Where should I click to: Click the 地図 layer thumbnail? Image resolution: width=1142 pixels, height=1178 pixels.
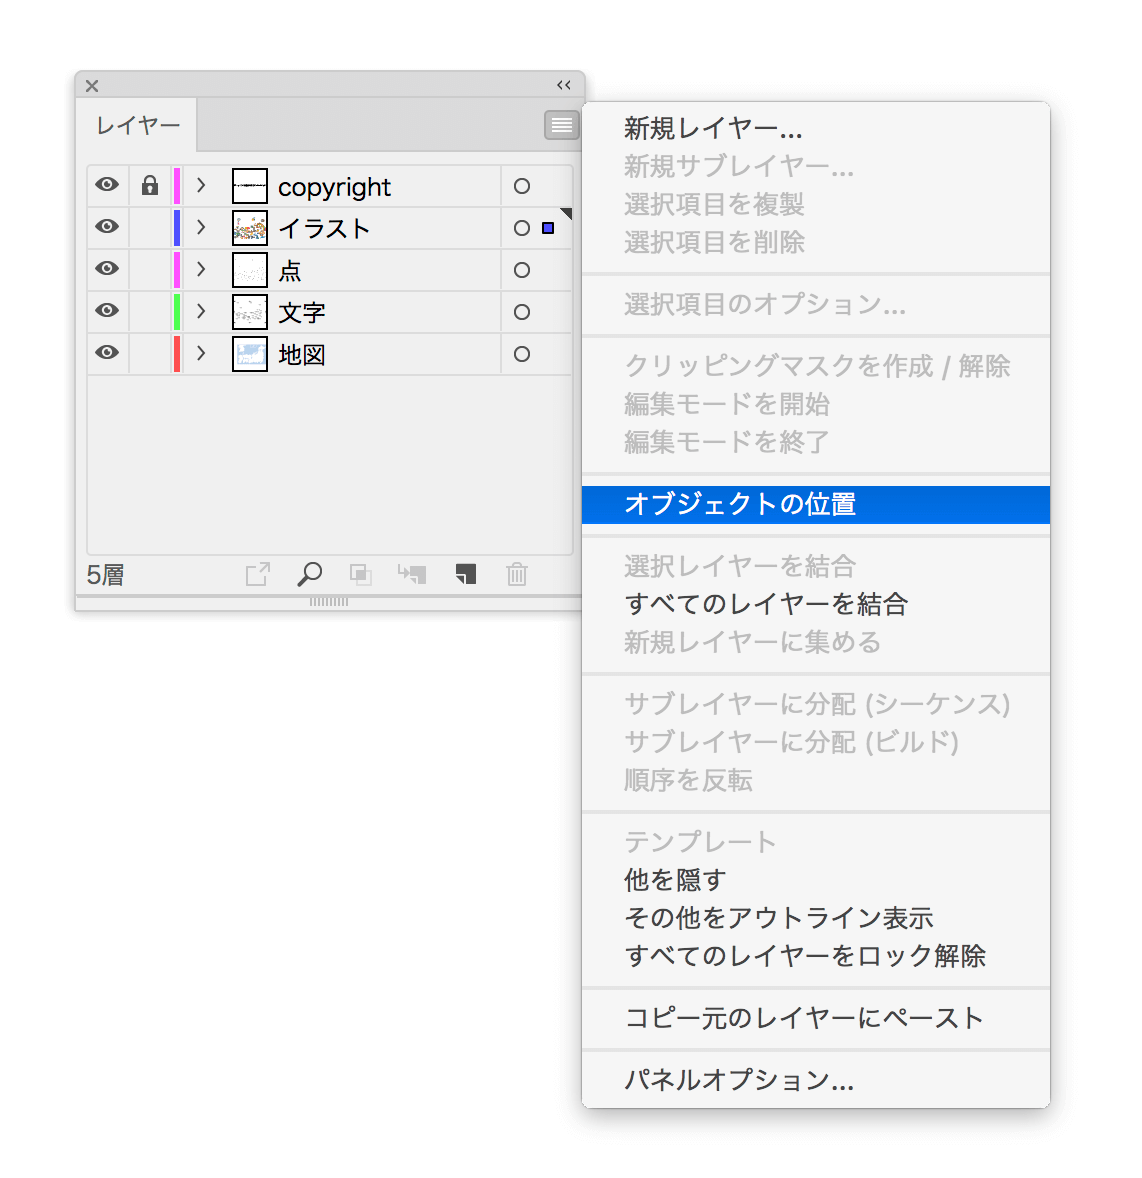point(249,354)
